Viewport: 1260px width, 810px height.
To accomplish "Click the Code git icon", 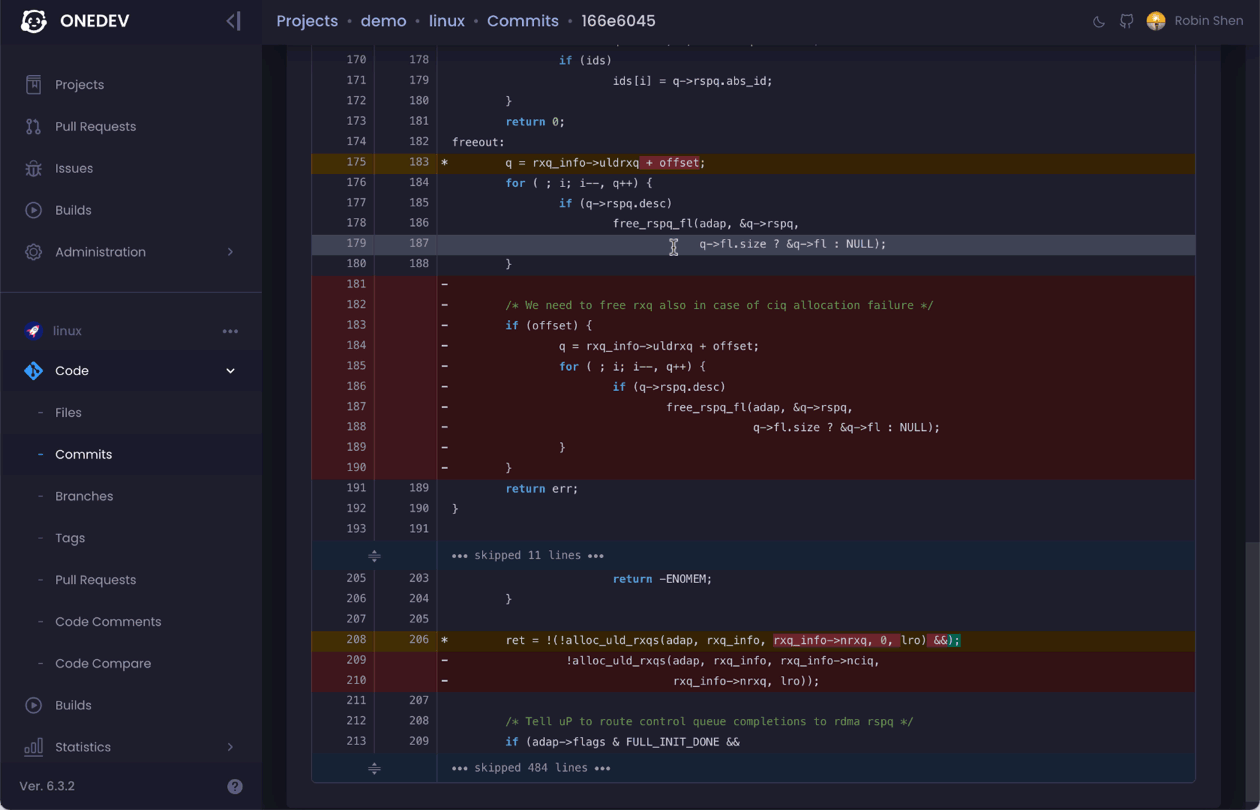I will (x=33, y=371).
